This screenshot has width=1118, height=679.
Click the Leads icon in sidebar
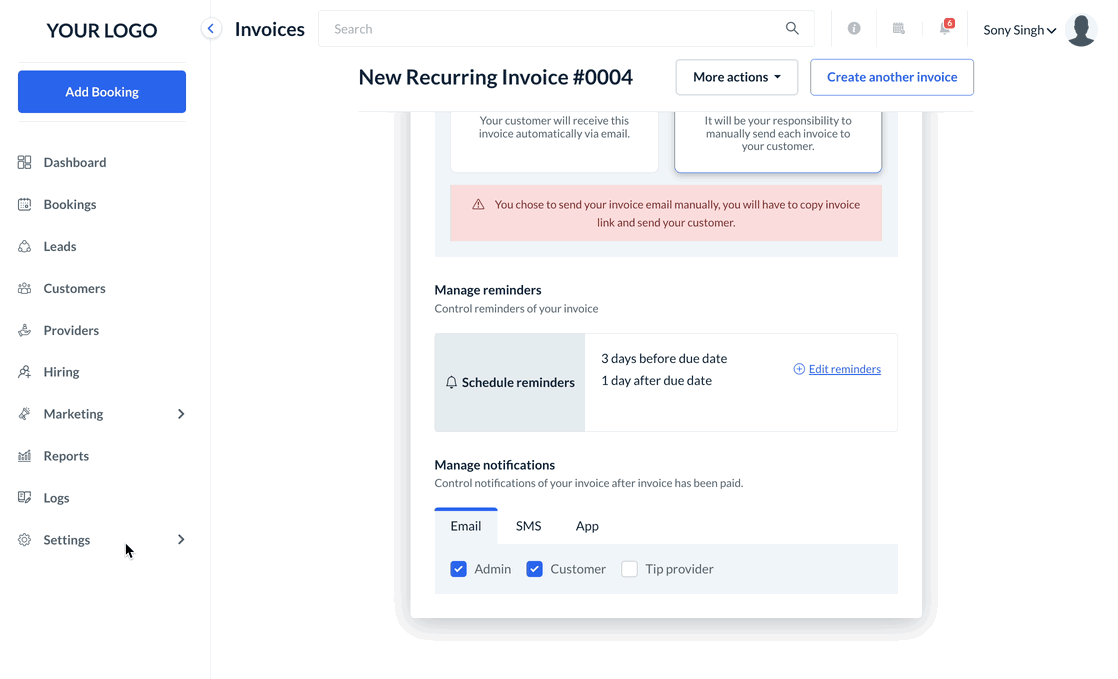point(24,247)
